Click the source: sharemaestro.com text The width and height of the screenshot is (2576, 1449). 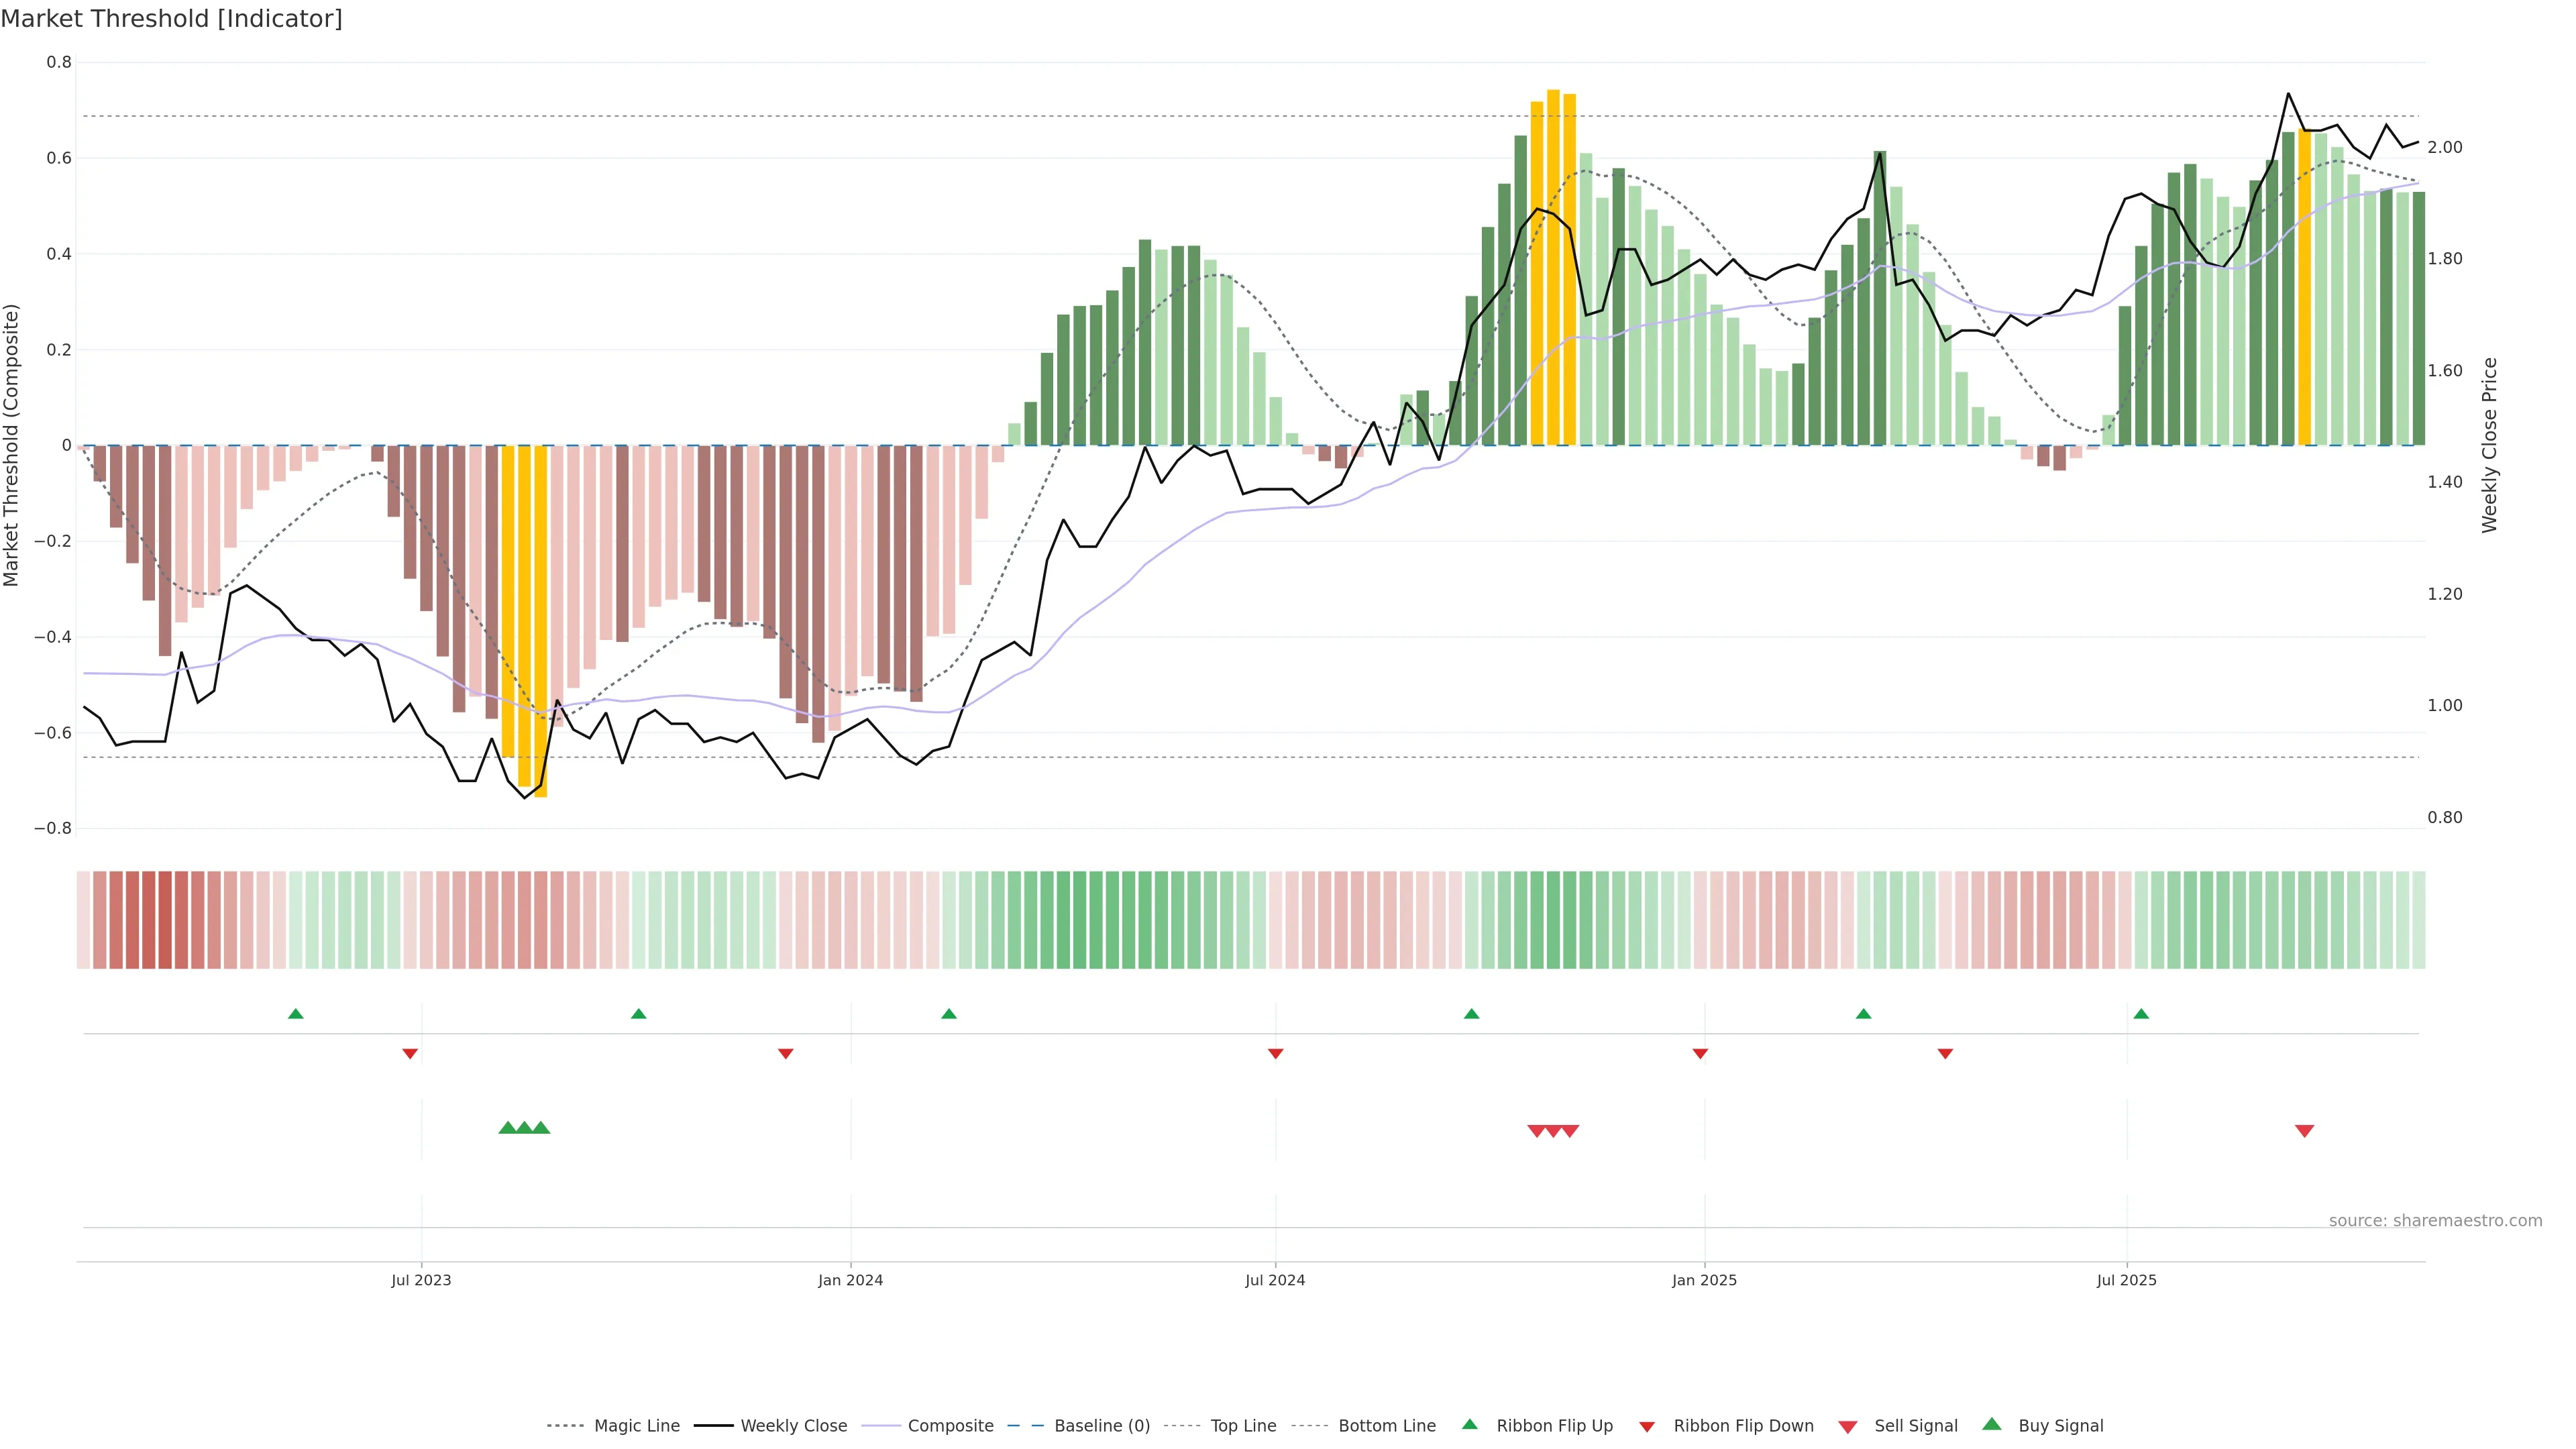[2435, 1221]
